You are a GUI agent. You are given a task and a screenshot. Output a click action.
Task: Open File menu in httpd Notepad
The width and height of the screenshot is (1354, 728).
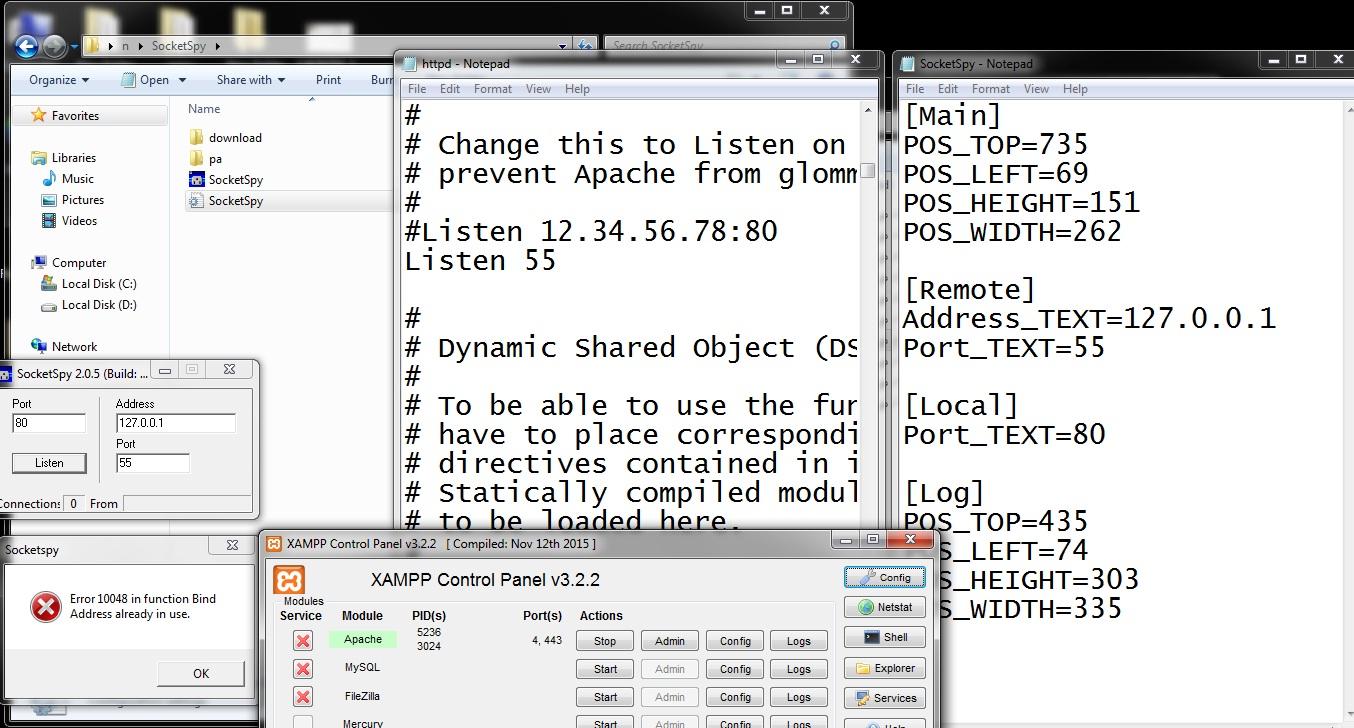click(x=417, y=89)
